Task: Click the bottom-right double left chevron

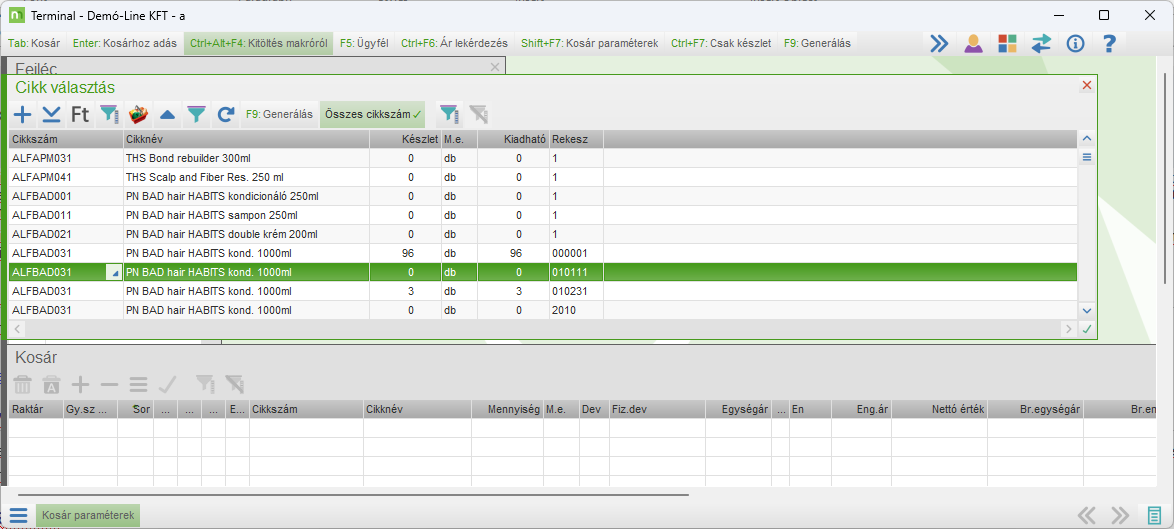Action: 1086,516
